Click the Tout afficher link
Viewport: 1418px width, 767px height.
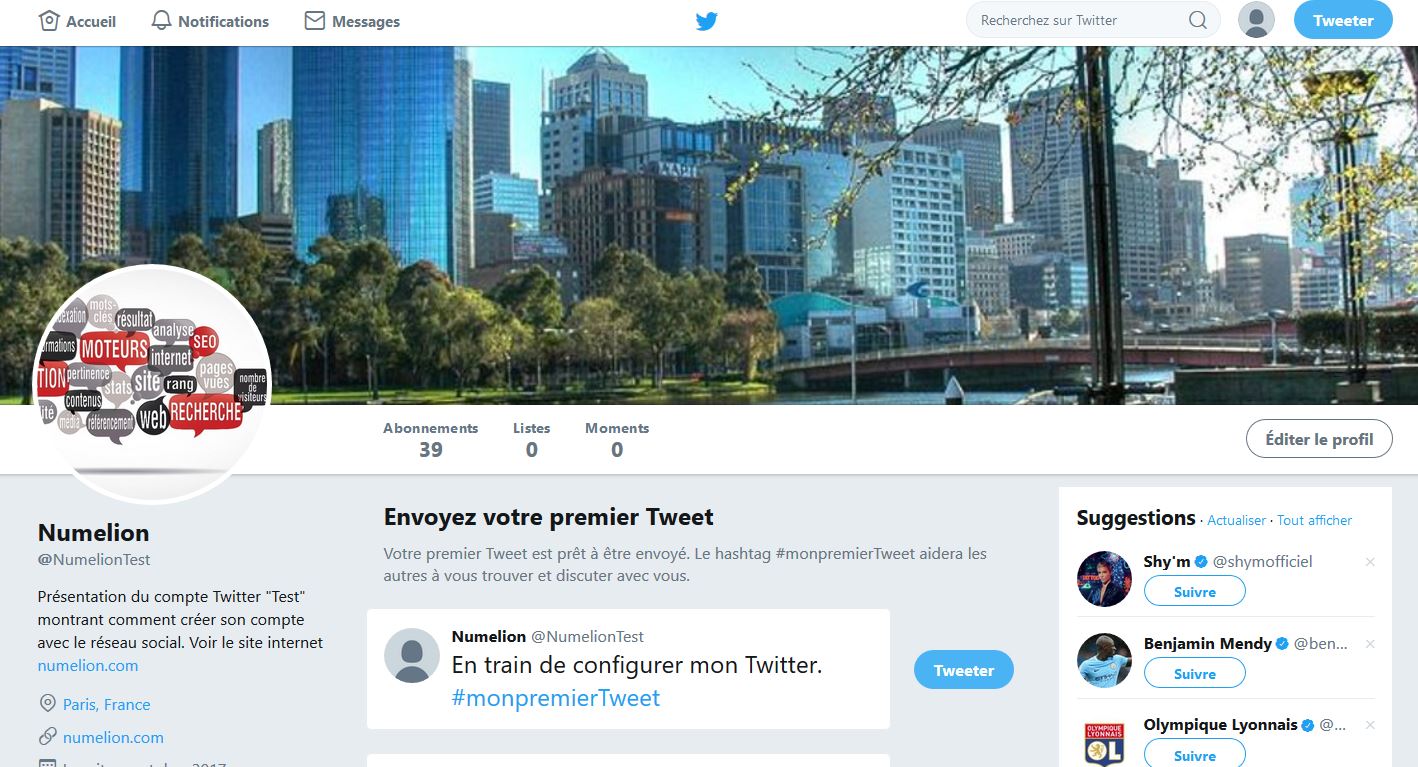(1314, 520)
